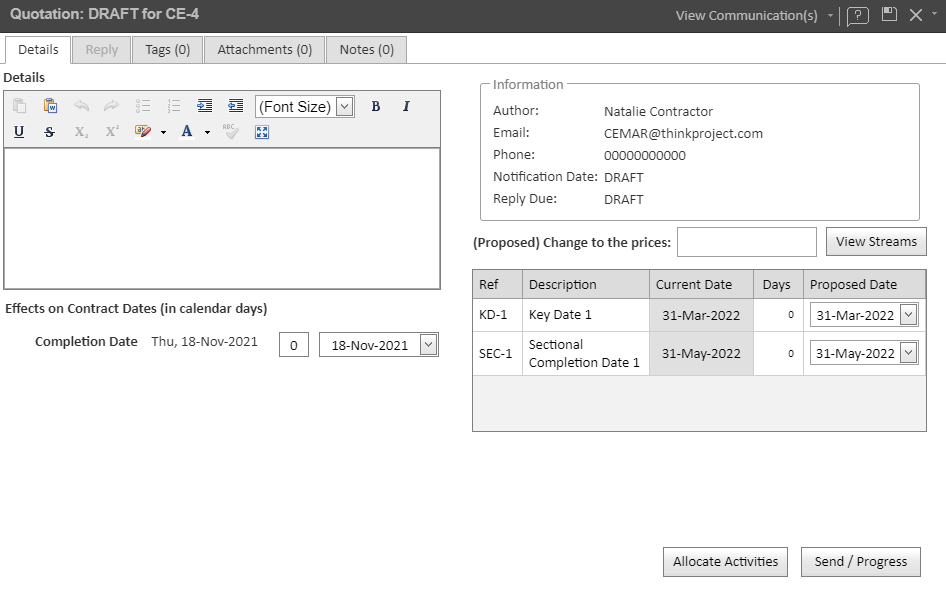Open the Help speech bubble icon
The width and height of the screenshot is (946, 589).
(x=857, y=16)
